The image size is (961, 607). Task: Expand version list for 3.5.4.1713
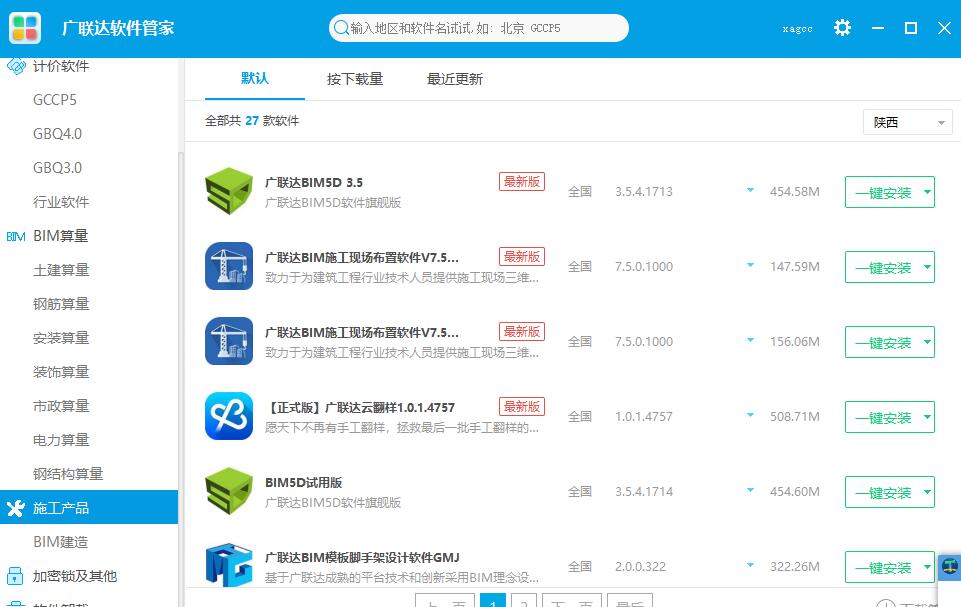click(x=750, y=190)
